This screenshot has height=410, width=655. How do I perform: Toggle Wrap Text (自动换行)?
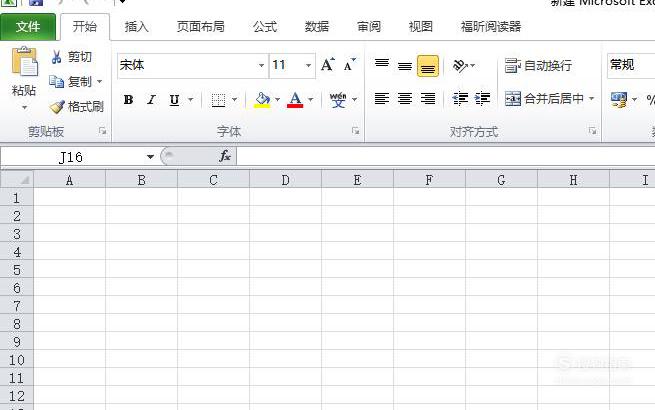coord(538,66)
